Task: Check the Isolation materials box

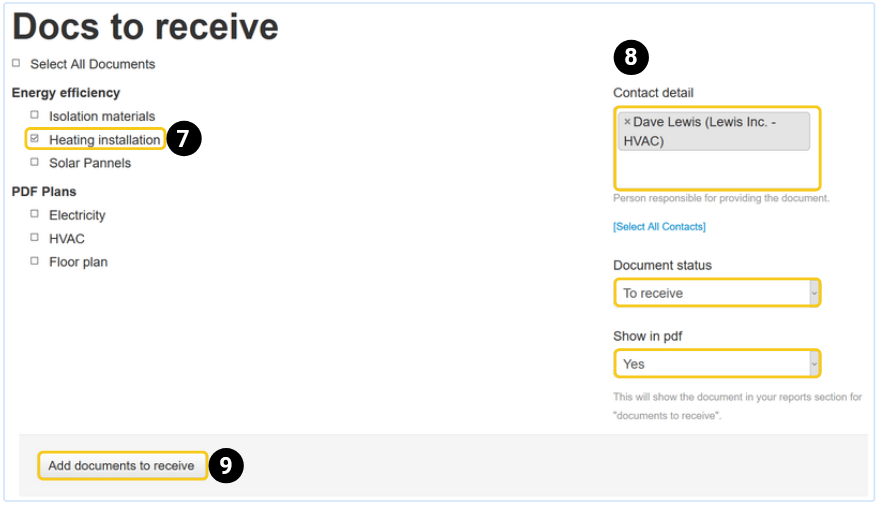Action: (35, 115)
